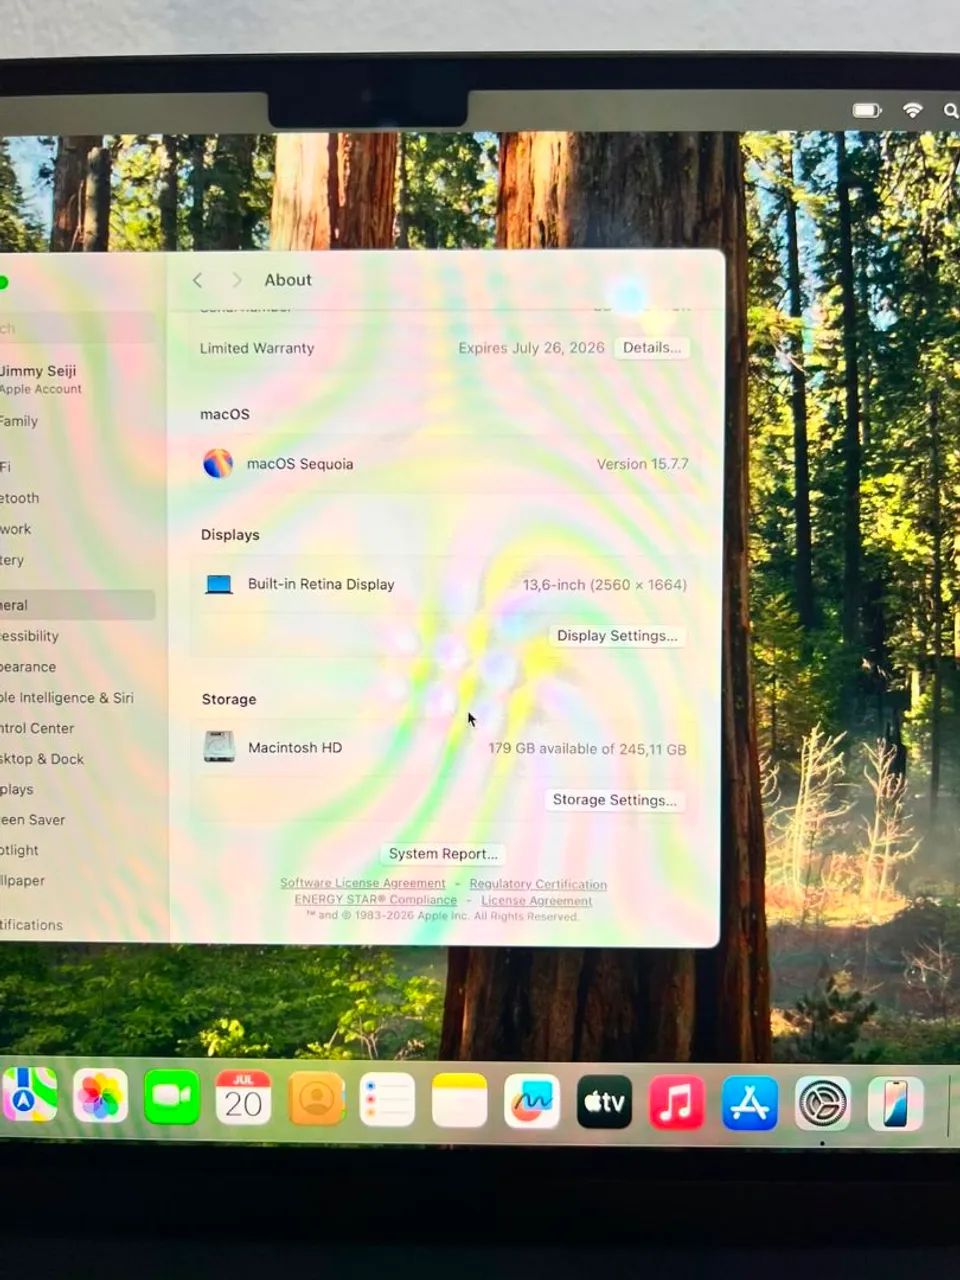Open Desktop & Dock settings
960x1280 pixels.
click(x=43, y=759)
